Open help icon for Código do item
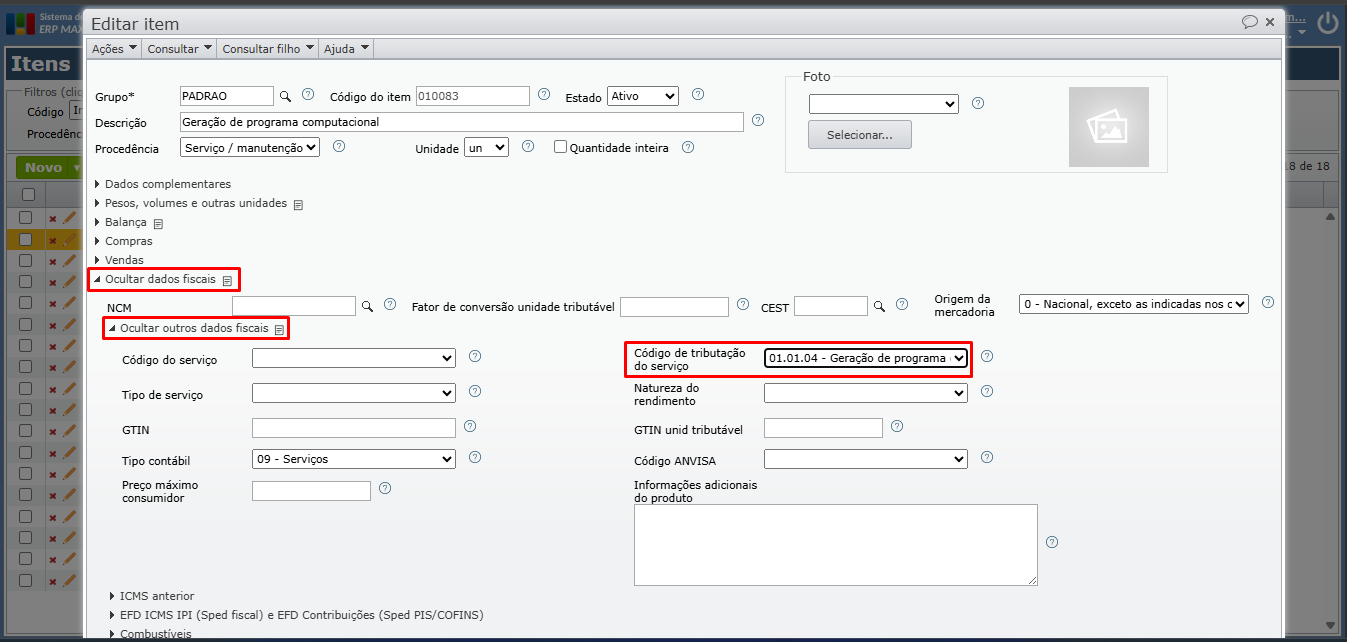Screen dimensions: 1347x642 coord(544,95)
